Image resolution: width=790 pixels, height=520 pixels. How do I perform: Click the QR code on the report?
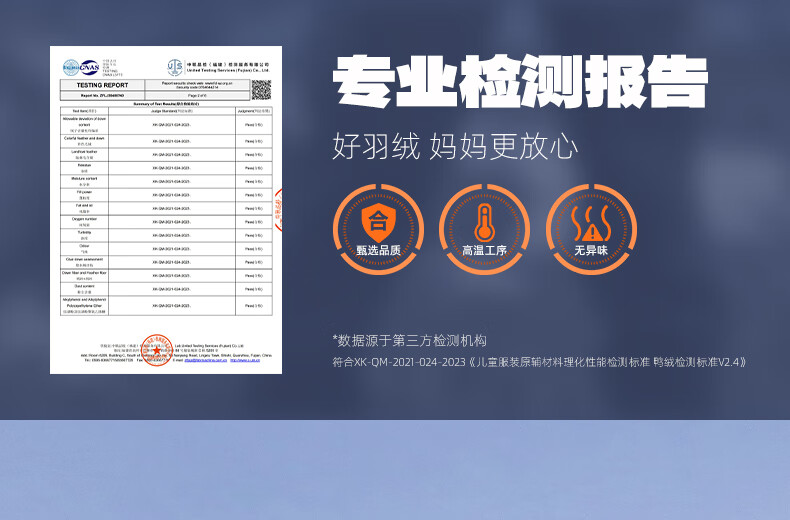tap(261, 90)
